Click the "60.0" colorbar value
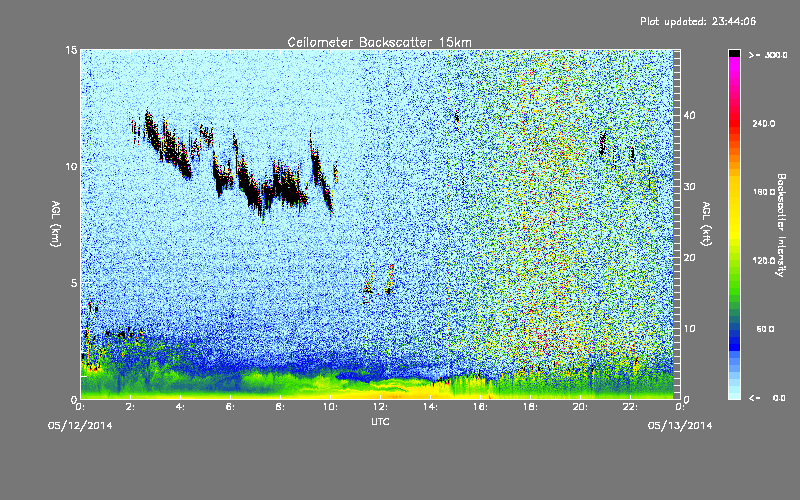Screen dimensions: 800x500 [x=765, y=329]
